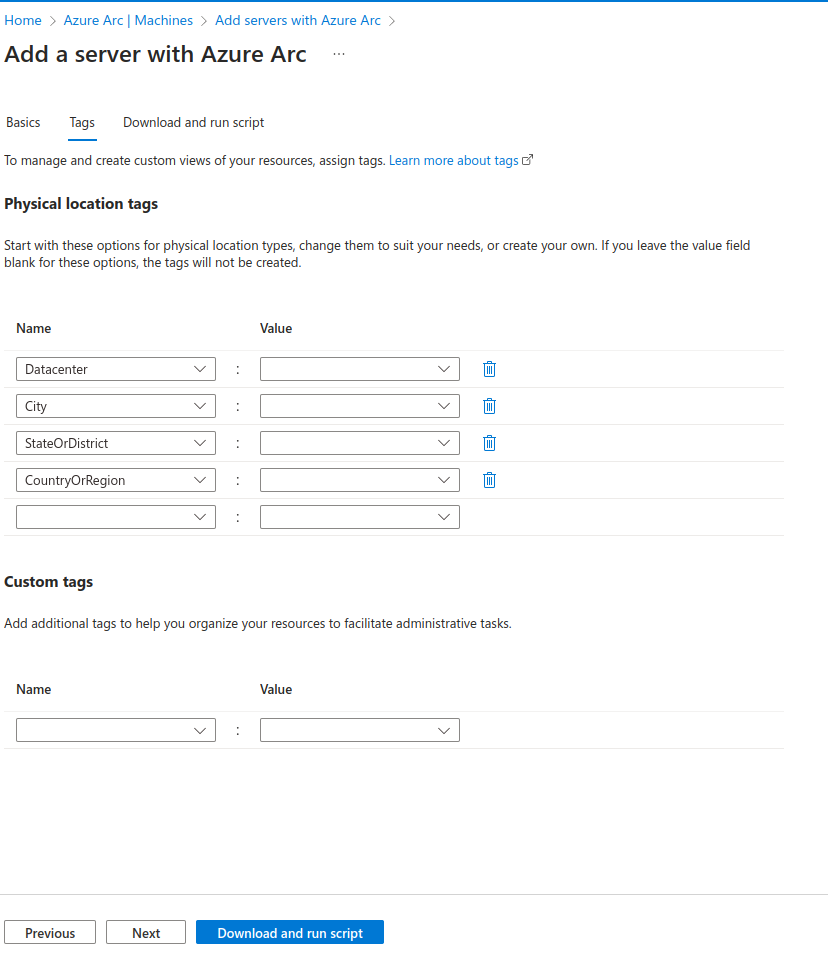The height and width of the screenshot is (958, 828).
Task: Delete the CountryOrRegion tag row
Action: pos(489,480)
